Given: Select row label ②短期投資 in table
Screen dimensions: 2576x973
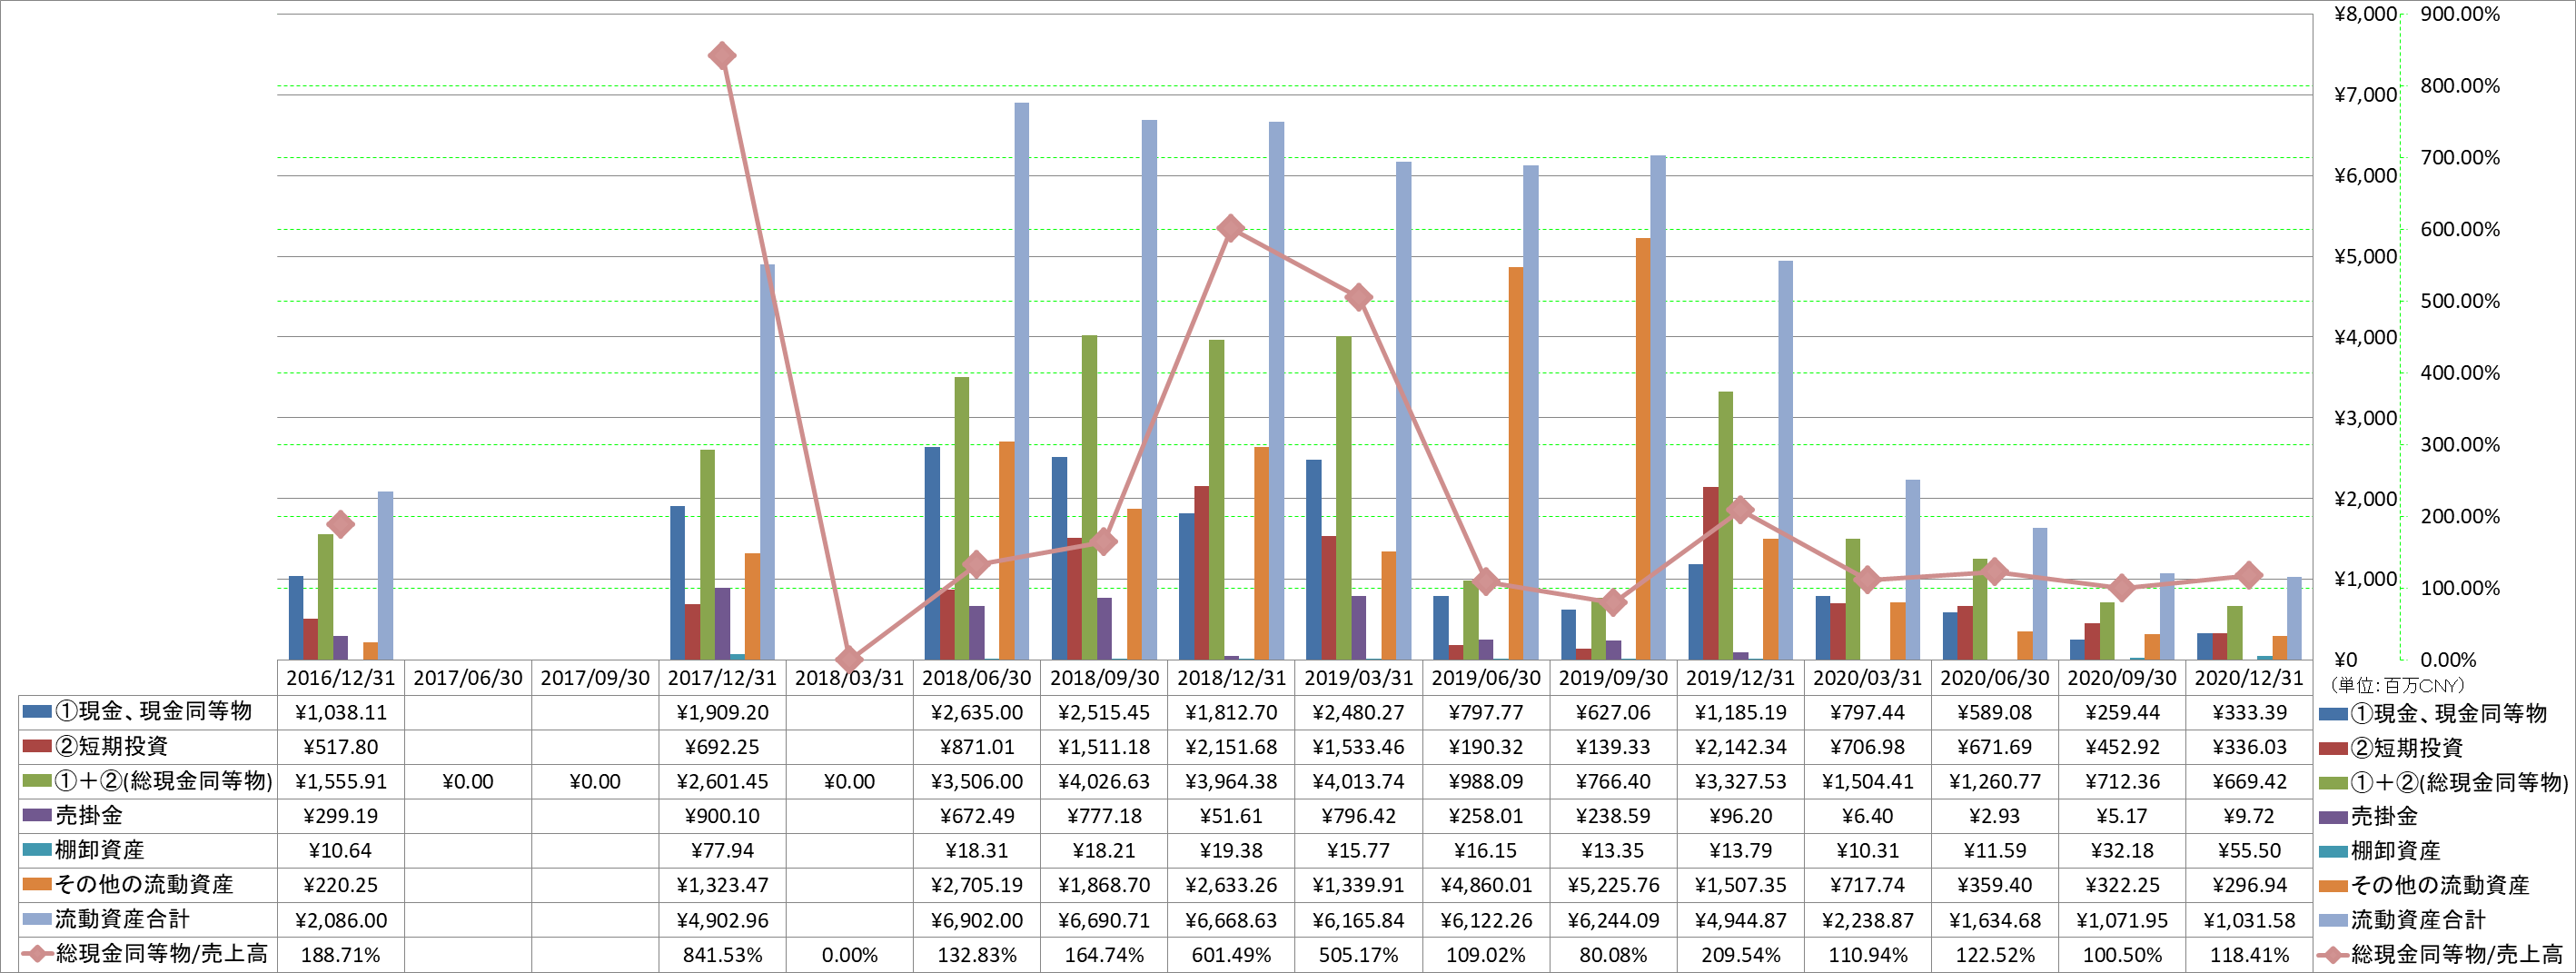Looking at the screenshot, I should point(110,746).
